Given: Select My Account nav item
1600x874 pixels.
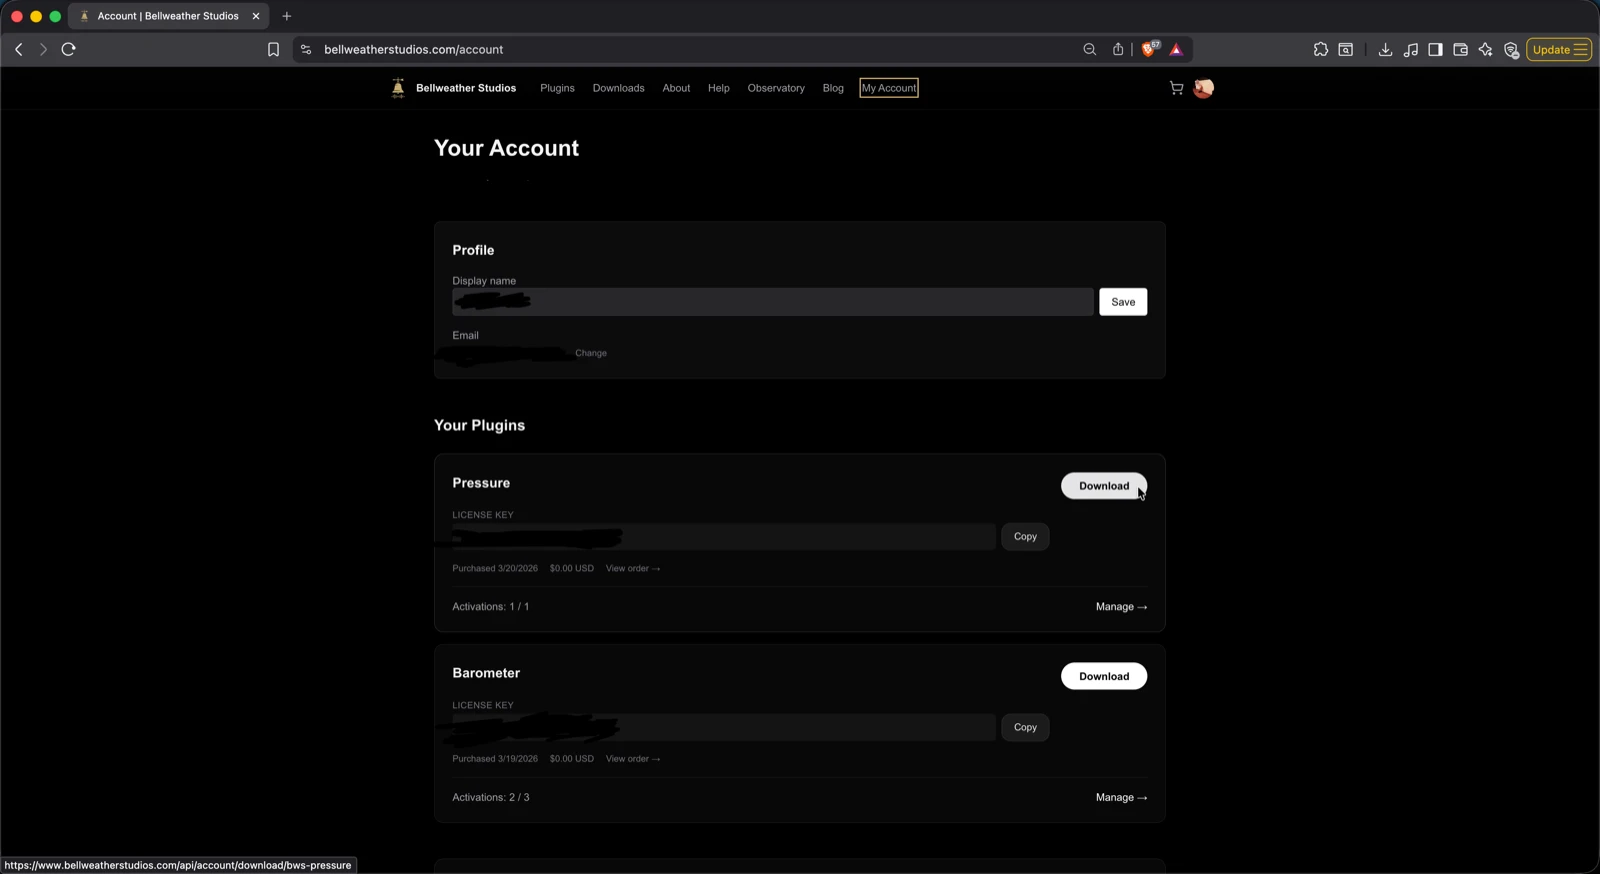Looking at the screenshot, I should click(x=889, y=88).
